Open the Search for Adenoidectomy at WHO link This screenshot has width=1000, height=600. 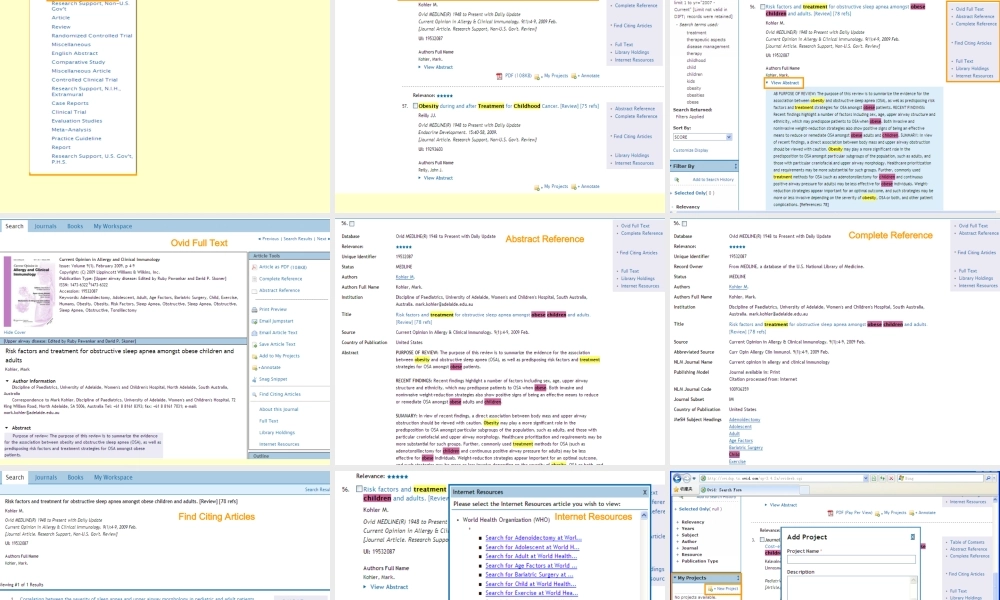click(x=533, y=538)
